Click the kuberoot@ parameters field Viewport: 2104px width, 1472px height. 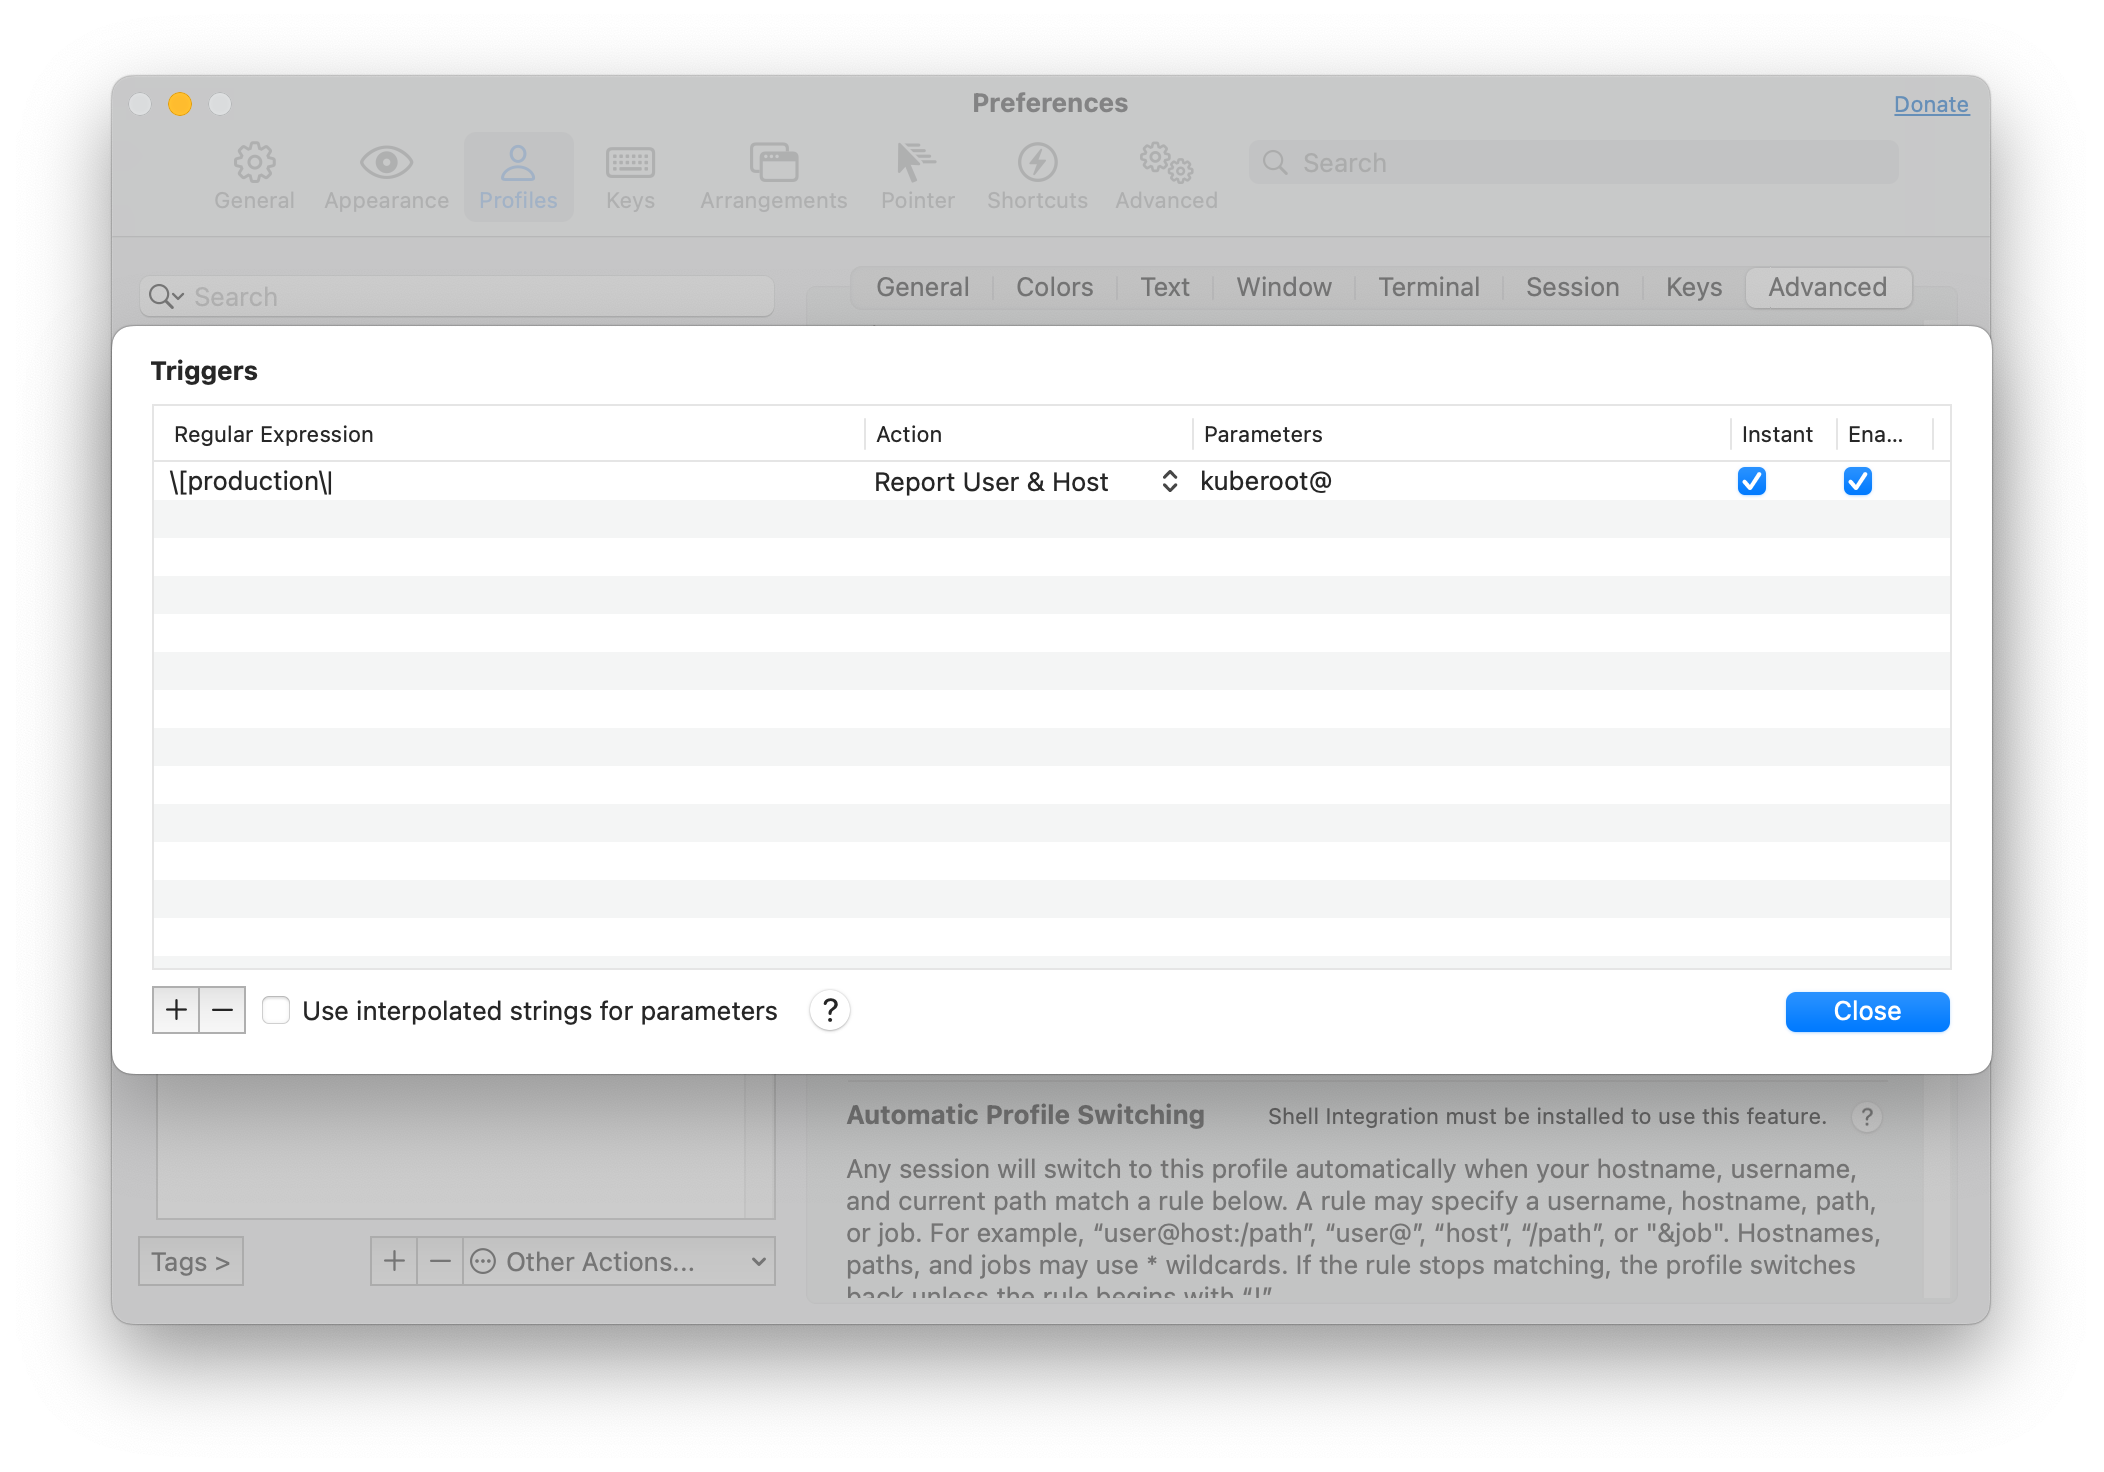(1265, 481)
